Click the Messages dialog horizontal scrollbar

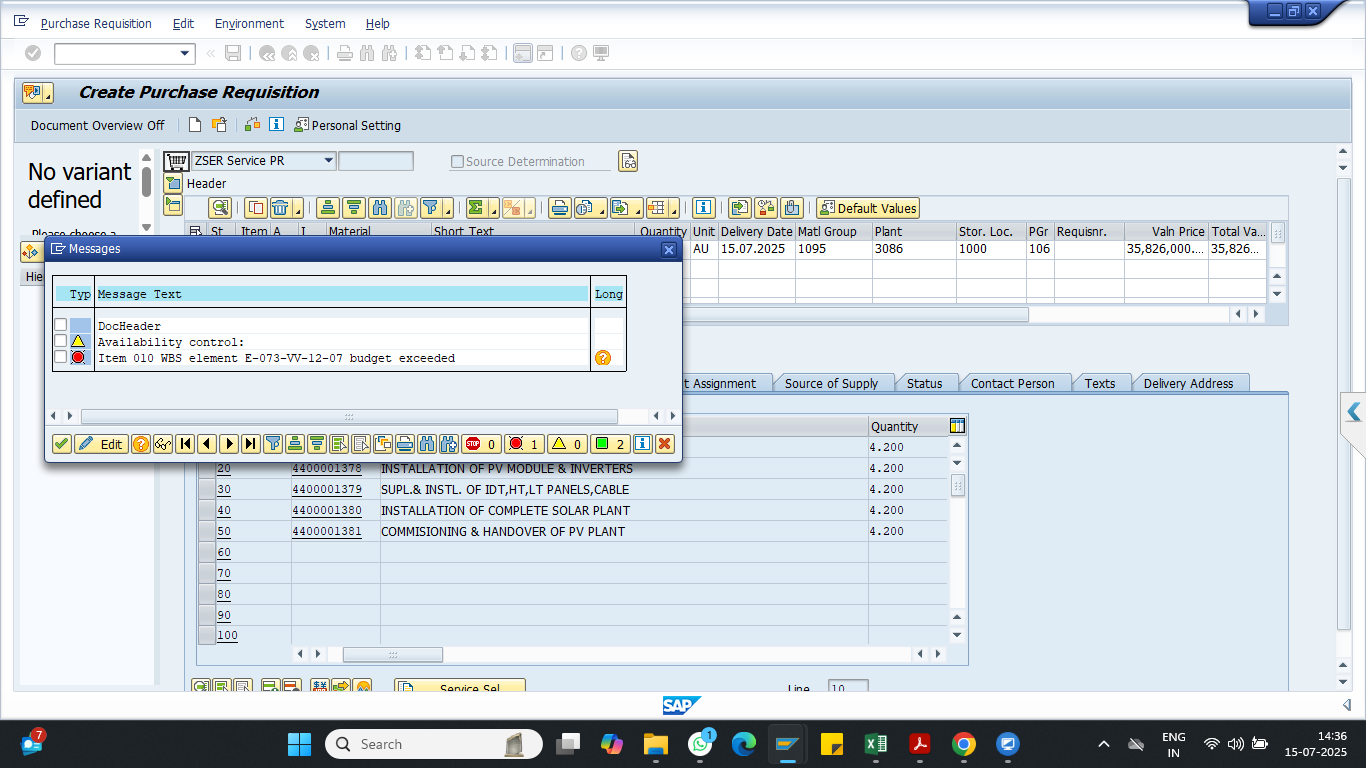[348, 416]
